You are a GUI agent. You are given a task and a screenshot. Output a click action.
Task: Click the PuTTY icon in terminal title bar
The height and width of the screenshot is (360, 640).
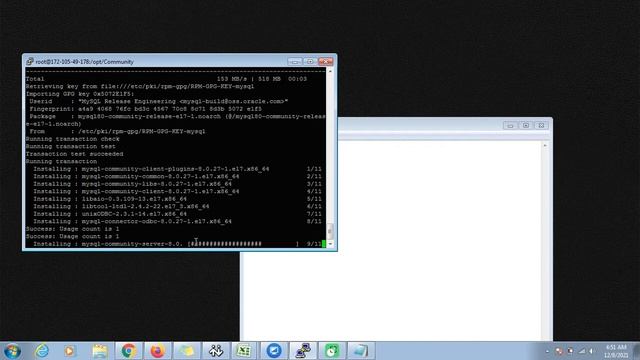29,62
